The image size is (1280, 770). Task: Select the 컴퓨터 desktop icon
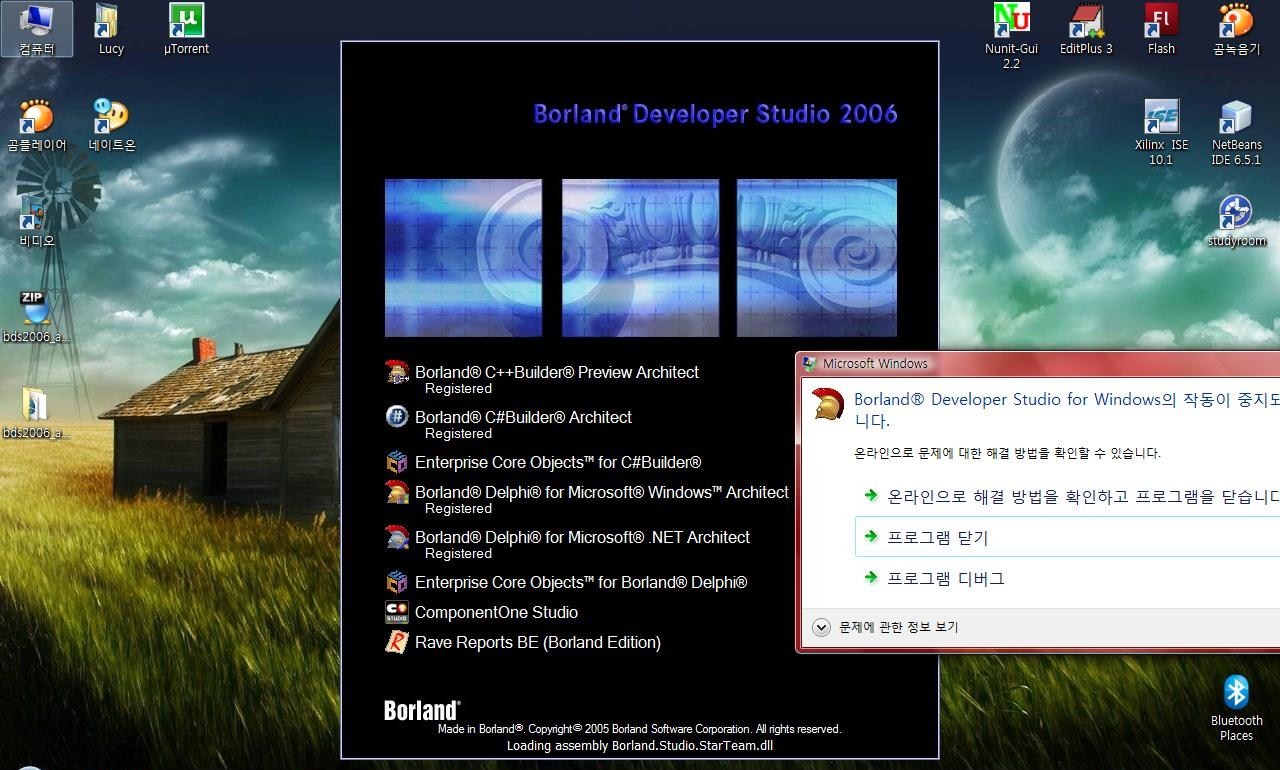click(36, 22)
